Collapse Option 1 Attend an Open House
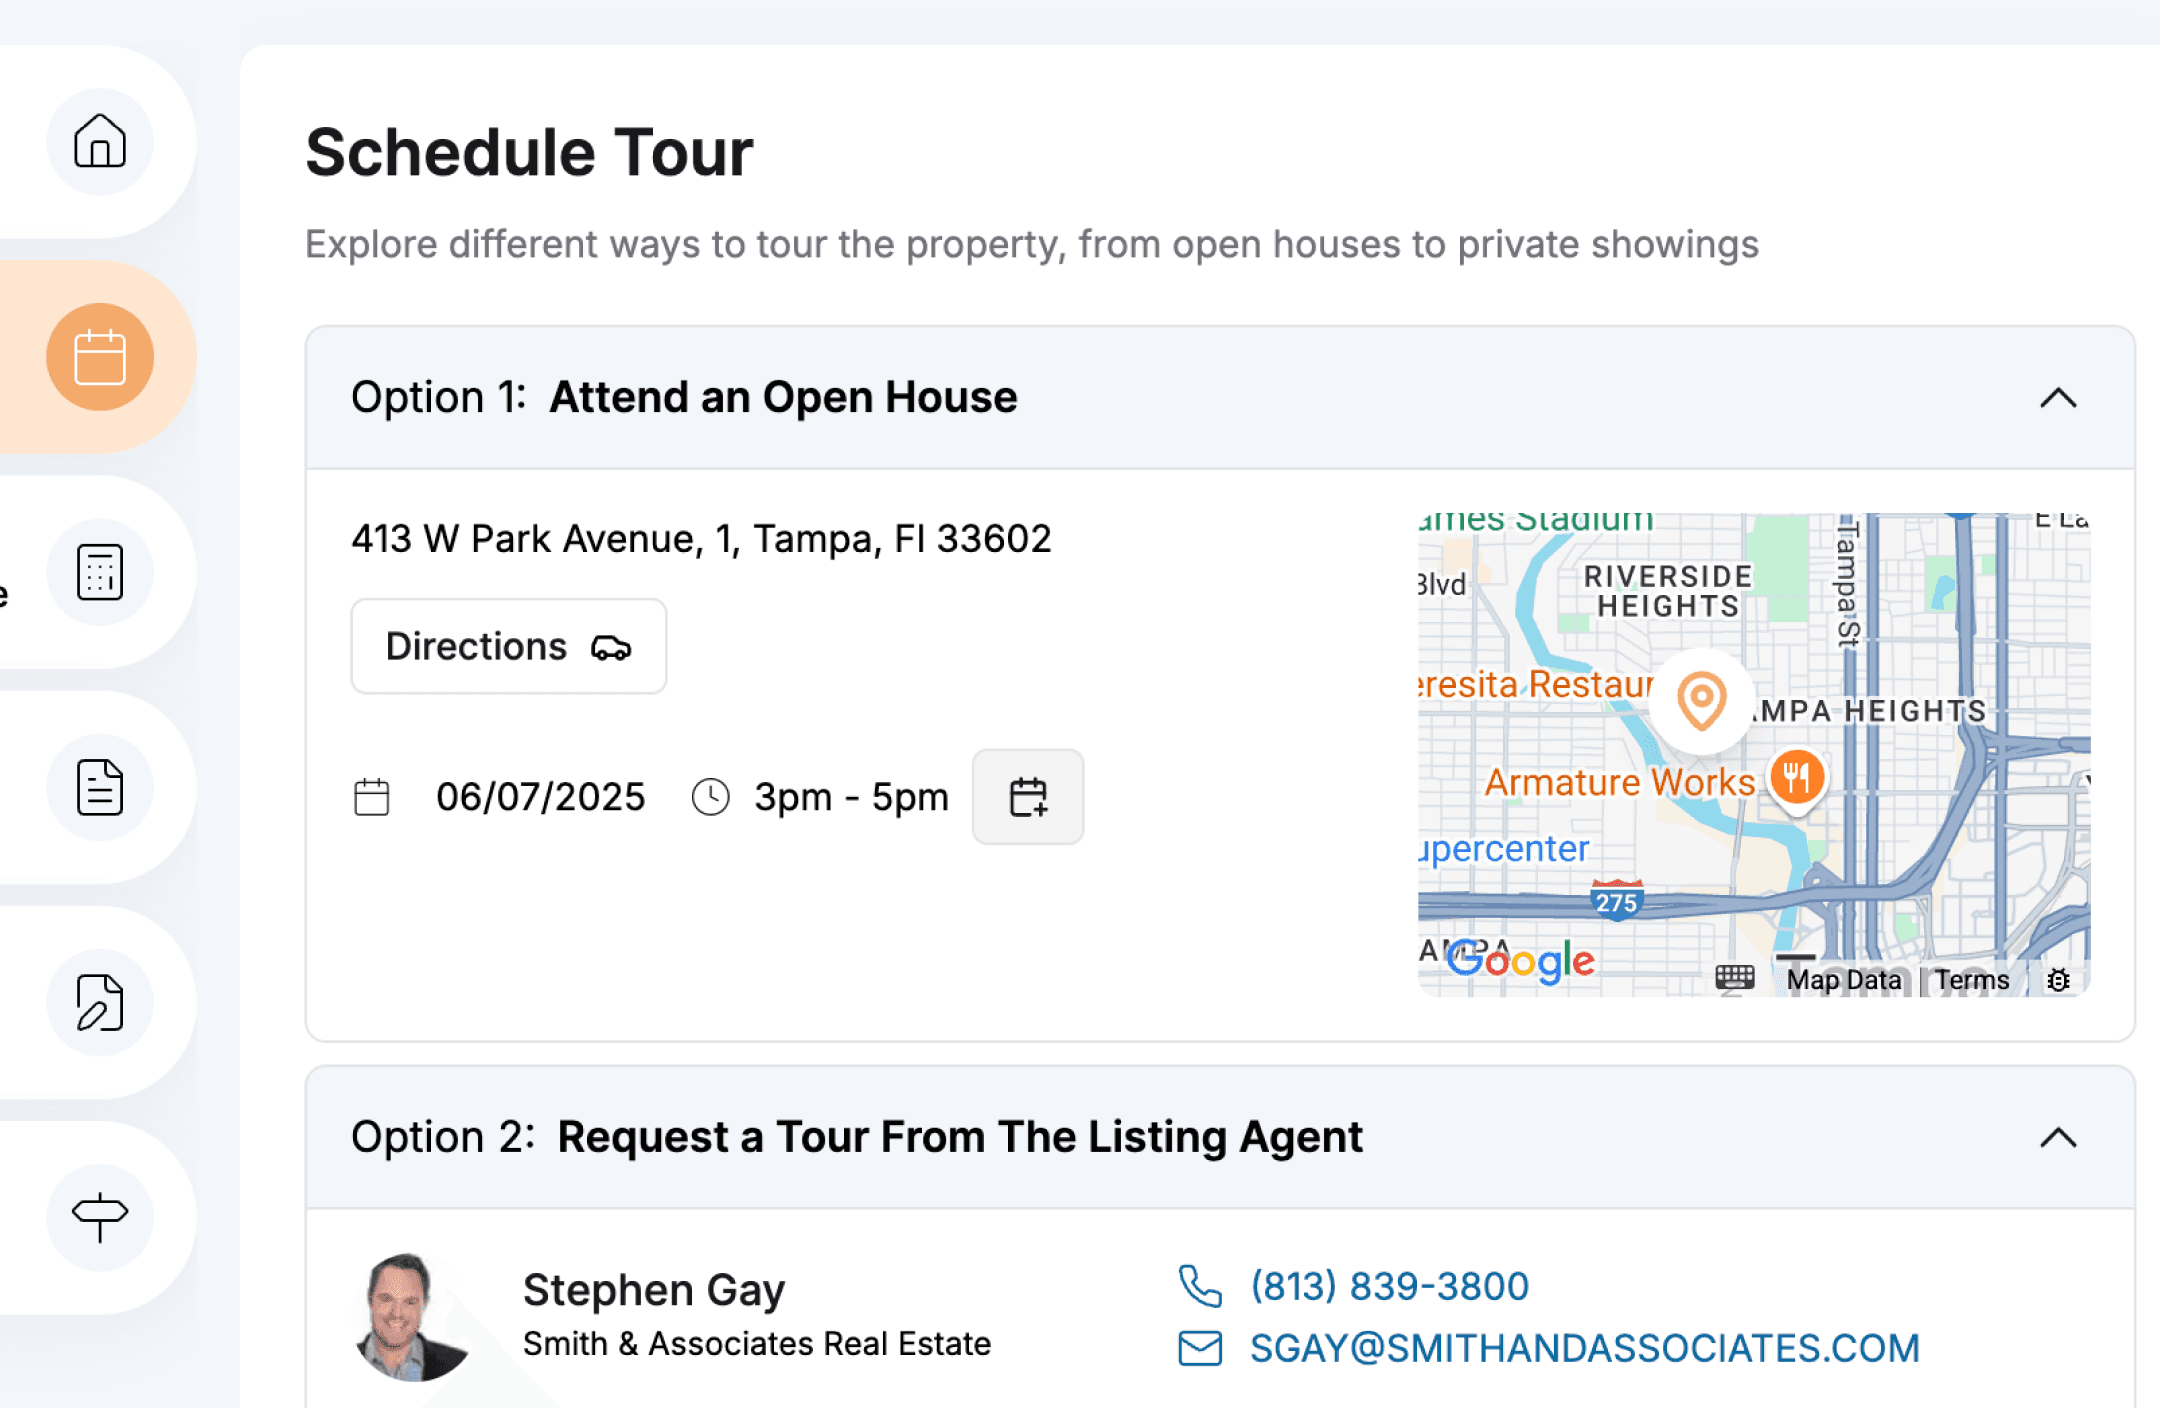Viewport: 2160px width, 1408px height. click(2058, 398)
